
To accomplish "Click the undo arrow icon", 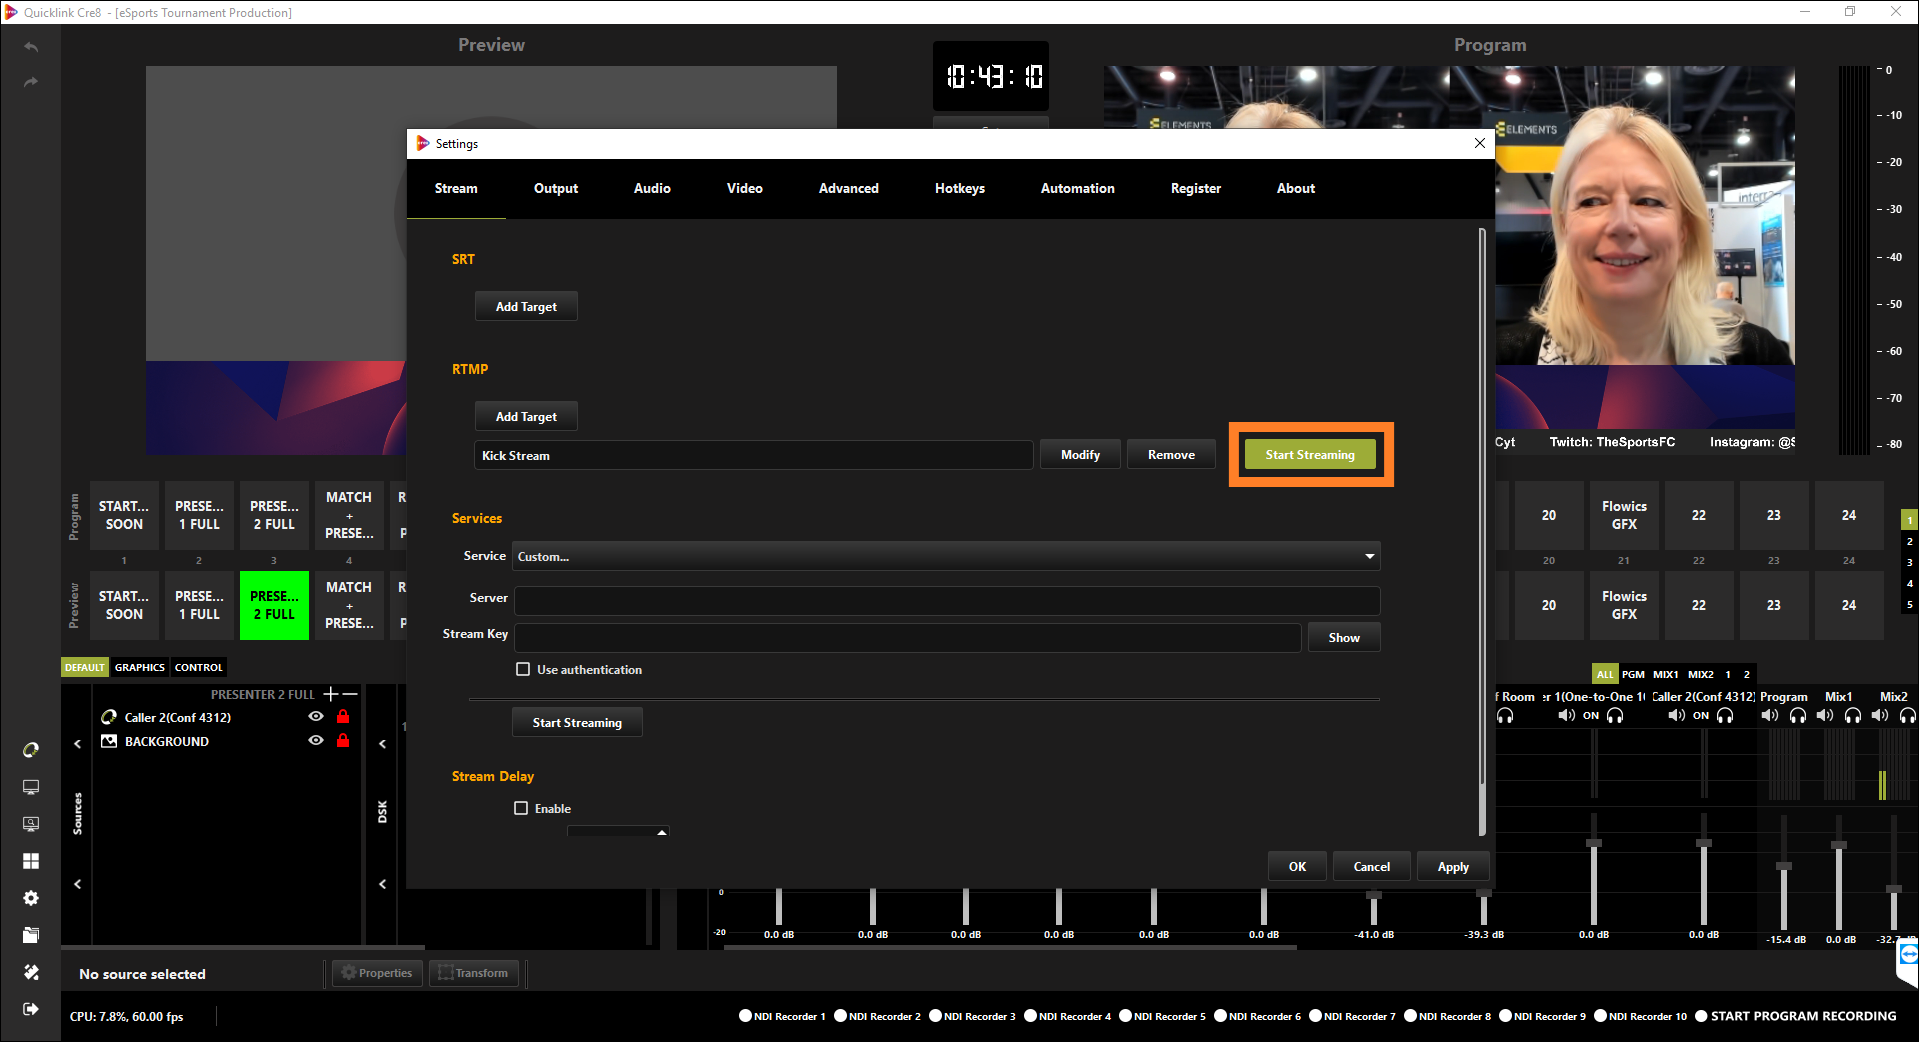I will tap(31, 47).
